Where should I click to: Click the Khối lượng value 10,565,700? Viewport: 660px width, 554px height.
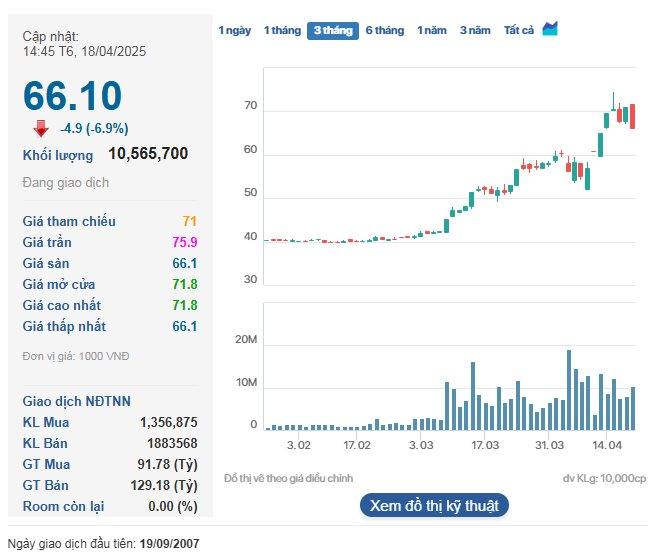click(148, 154)
